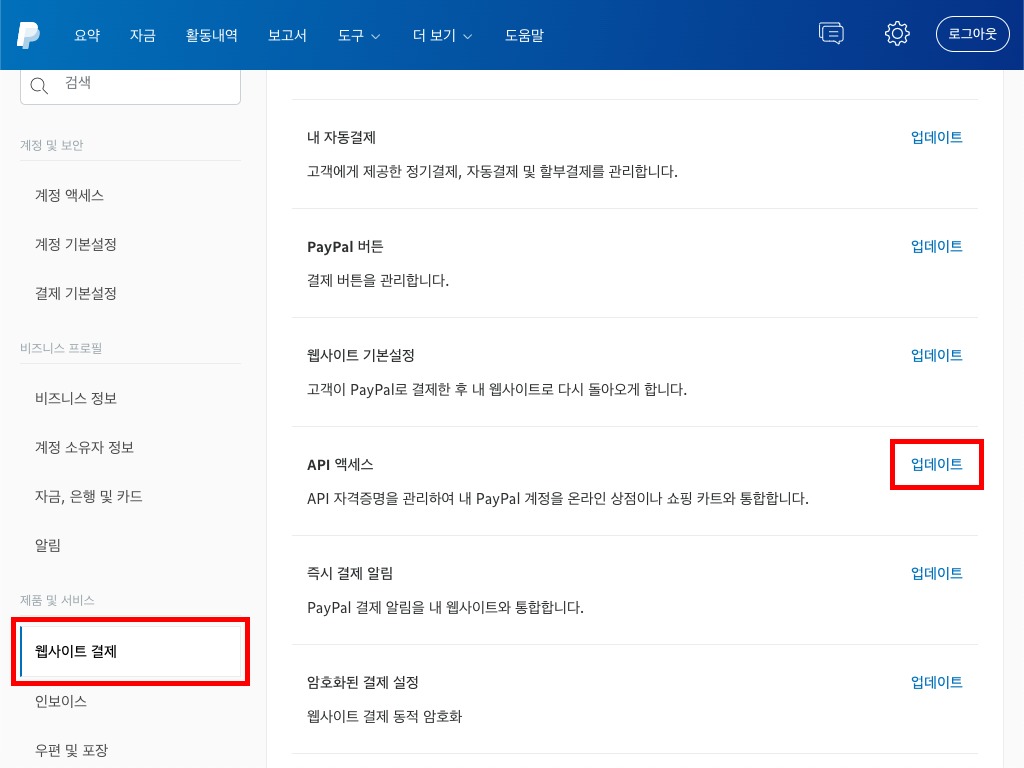Click the PayPal 버튼 heading

(x=345, y=246)
